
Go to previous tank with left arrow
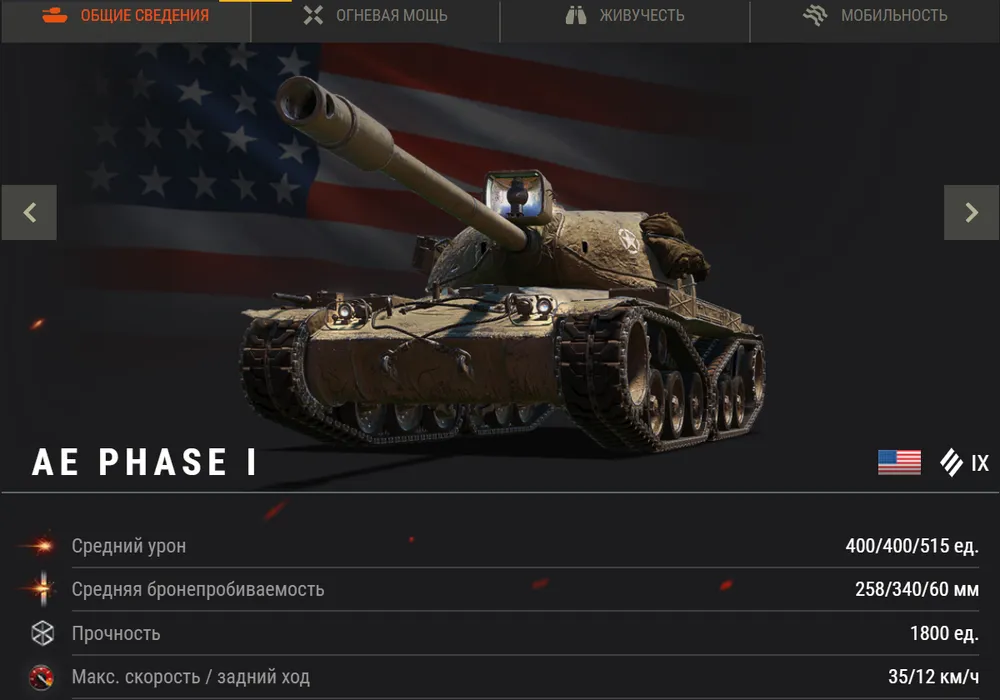pos(29,212)
